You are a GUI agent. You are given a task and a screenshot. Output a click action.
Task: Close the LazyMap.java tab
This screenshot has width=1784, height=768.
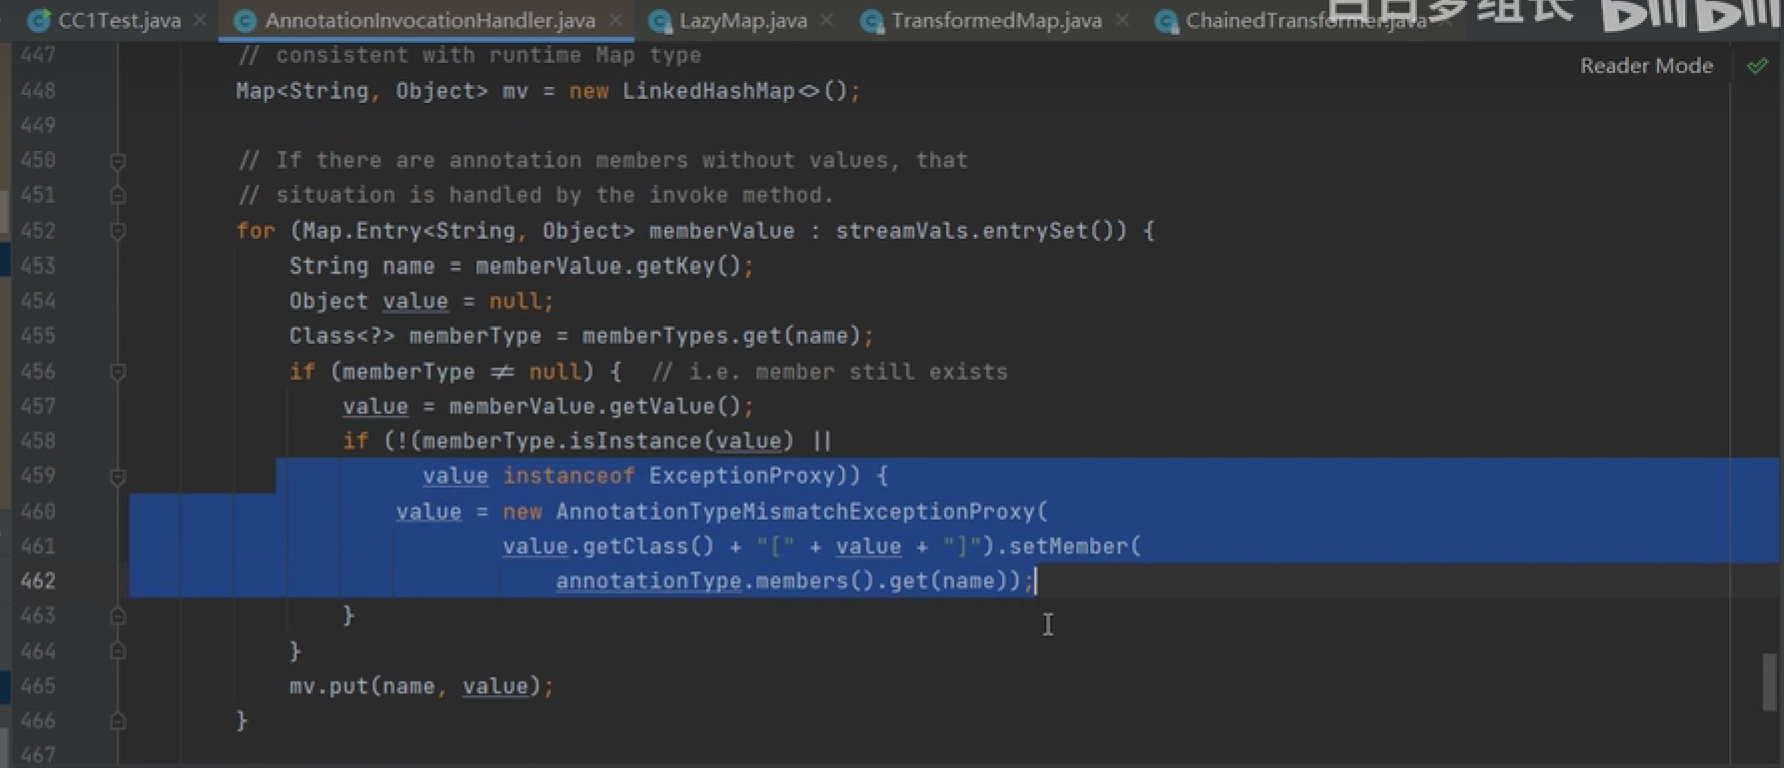[x=826, y=20]
